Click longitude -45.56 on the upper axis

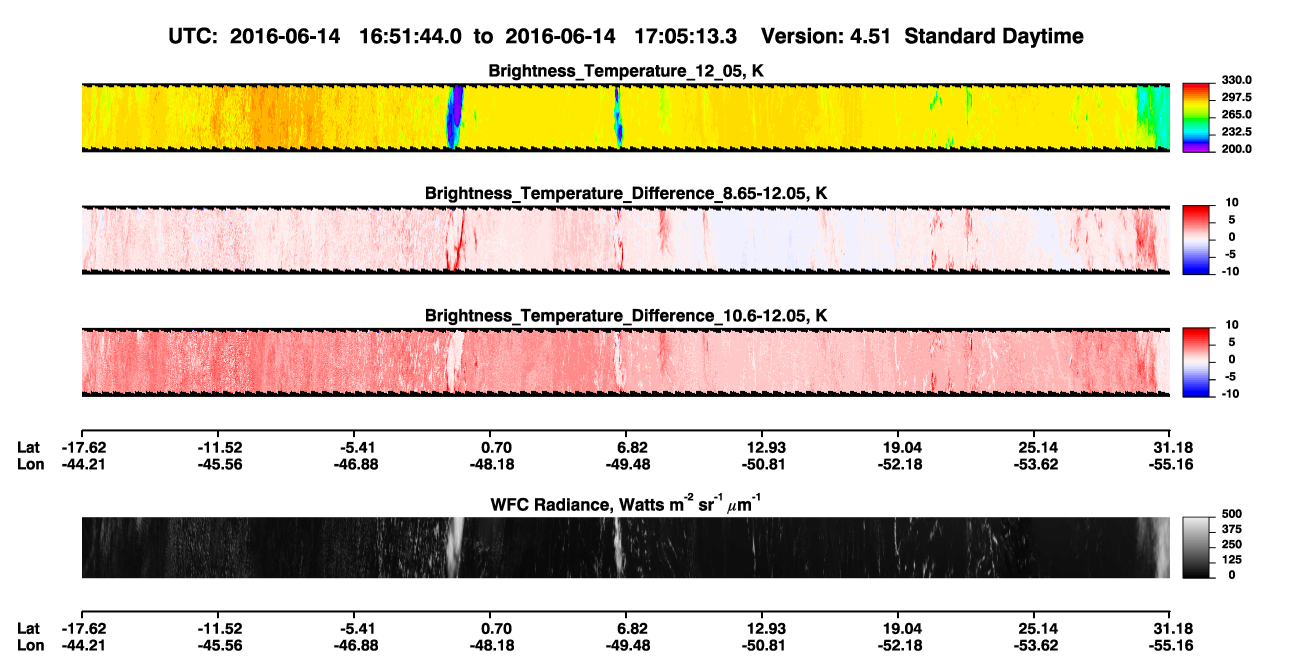pos(219,464)
